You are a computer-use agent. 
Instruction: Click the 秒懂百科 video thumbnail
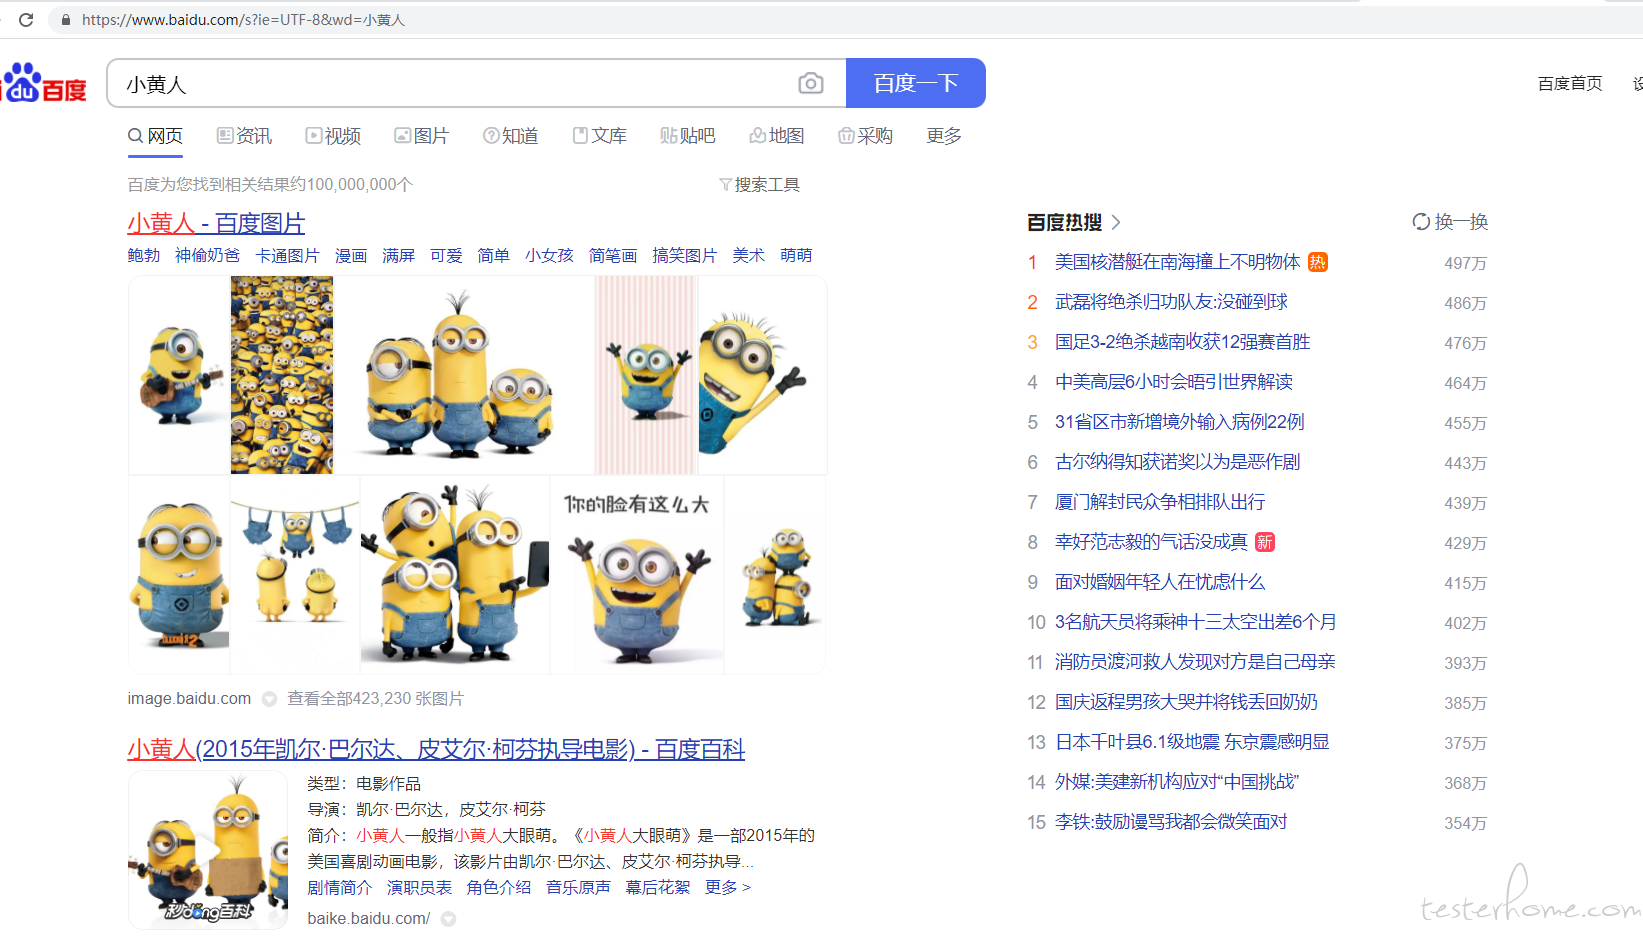pos(208,850)
